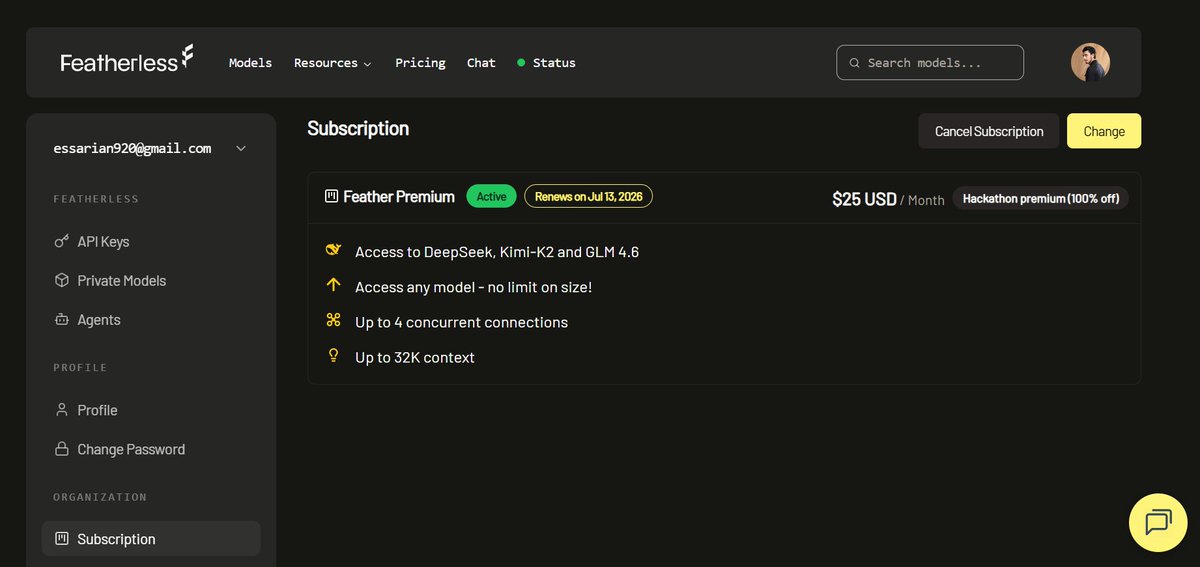
Task: Click the cube icon beside Private Models
Action: point(61,280)
